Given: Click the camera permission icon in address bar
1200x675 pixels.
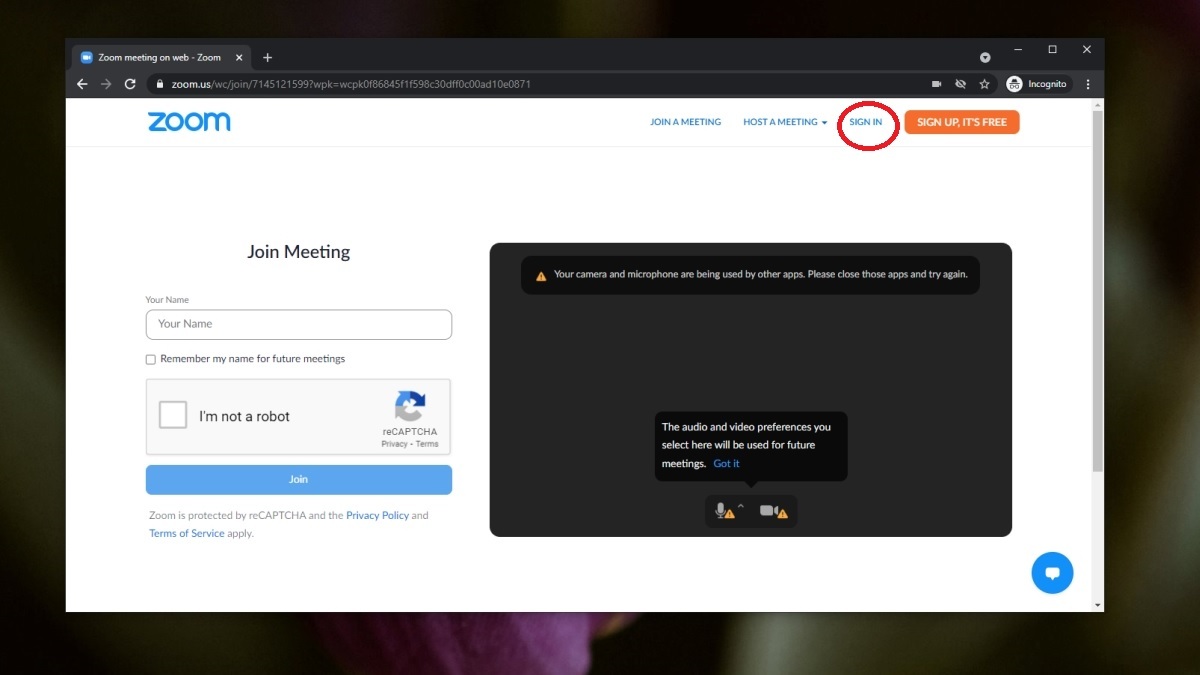Looking at the screenshot, I should pos(937,84).
